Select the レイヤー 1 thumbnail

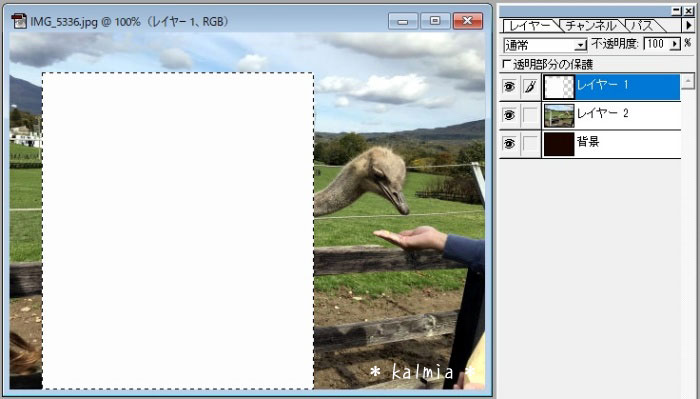pos(559,87)
